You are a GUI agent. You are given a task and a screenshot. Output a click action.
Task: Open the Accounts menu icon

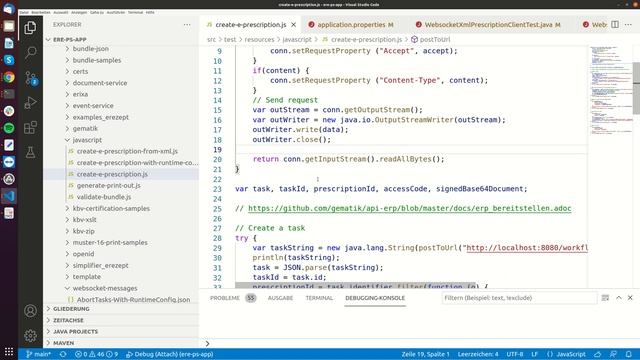click(30, 311)
